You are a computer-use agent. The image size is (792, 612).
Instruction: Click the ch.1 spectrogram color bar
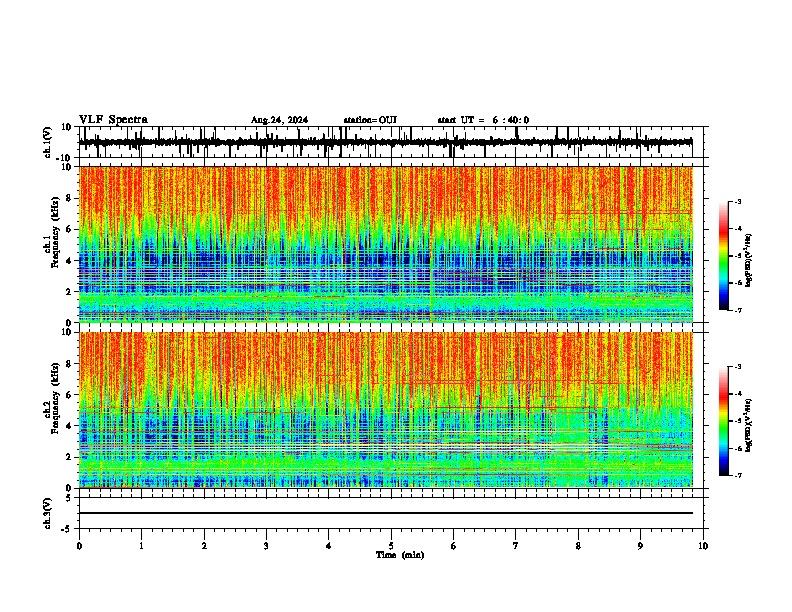pos(724,256)
